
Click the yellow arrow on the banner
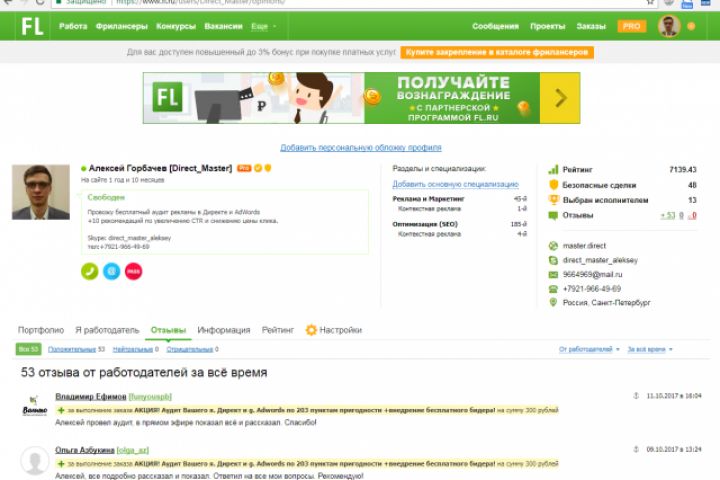pos(560,98)
